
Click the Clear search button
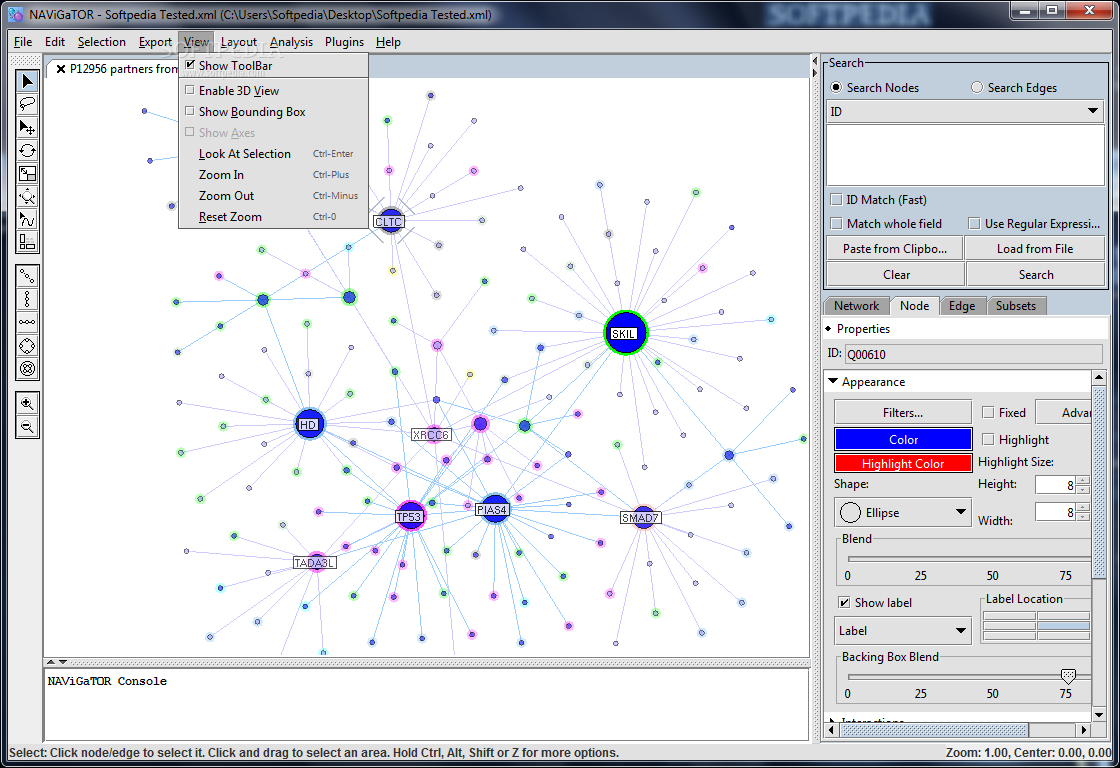click(x=896, y=274)
